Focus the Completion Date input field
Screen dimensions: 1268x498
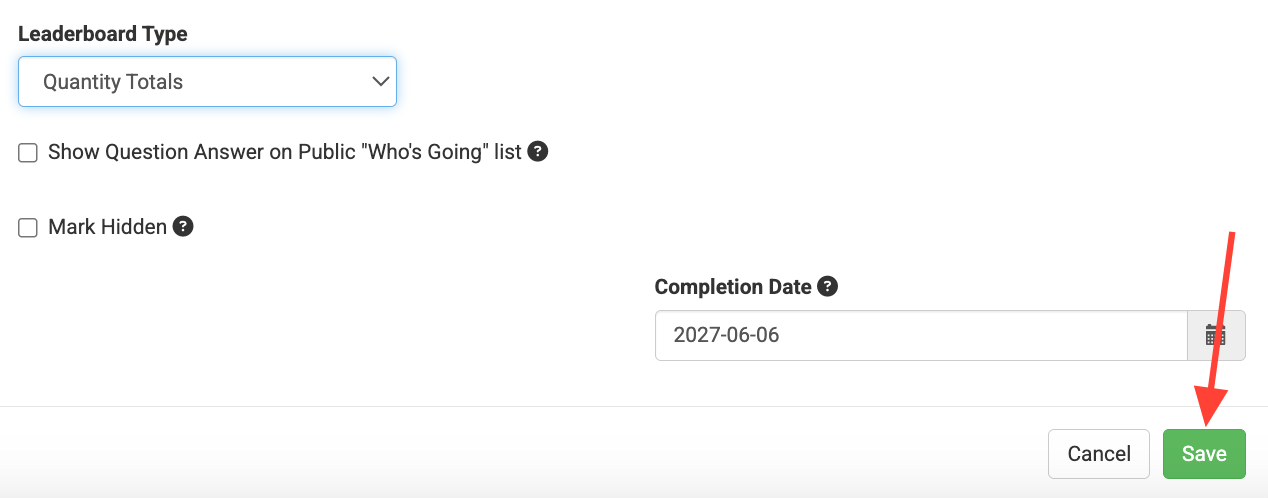[921, 335]
